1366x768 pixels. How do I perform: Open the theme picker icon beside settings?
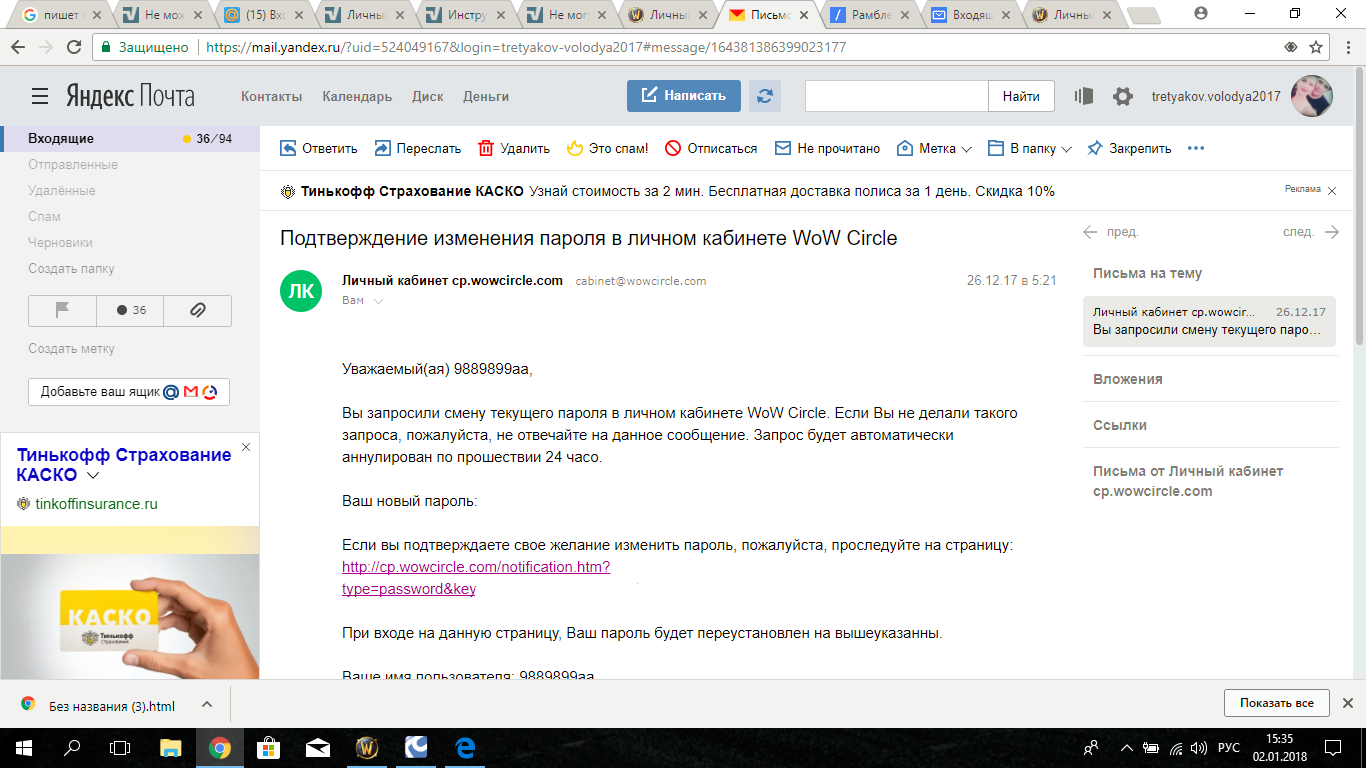pyautogui.click(x=1084, y=96)
